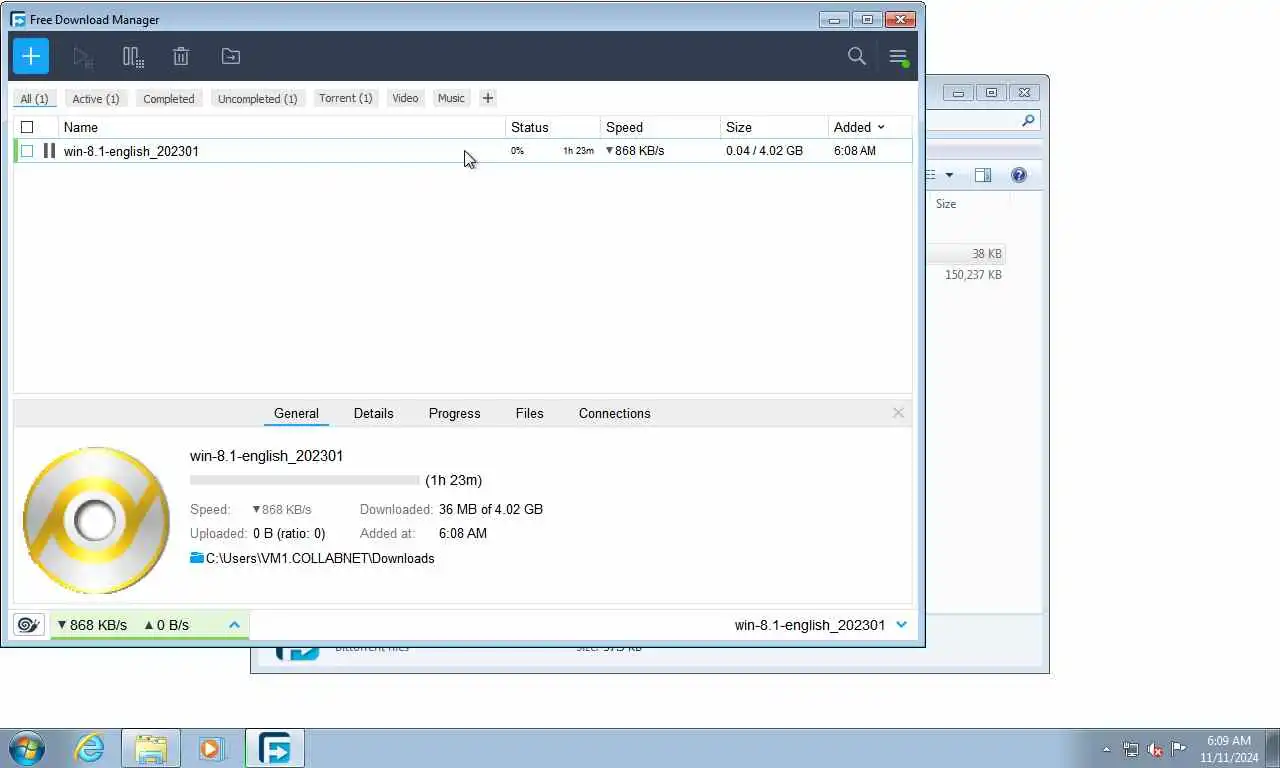Image resolution: width=1280 pixels, height=768 pixels.
Task: Click the download progress bar in the General tab
Action: click(x=305, y=481)
